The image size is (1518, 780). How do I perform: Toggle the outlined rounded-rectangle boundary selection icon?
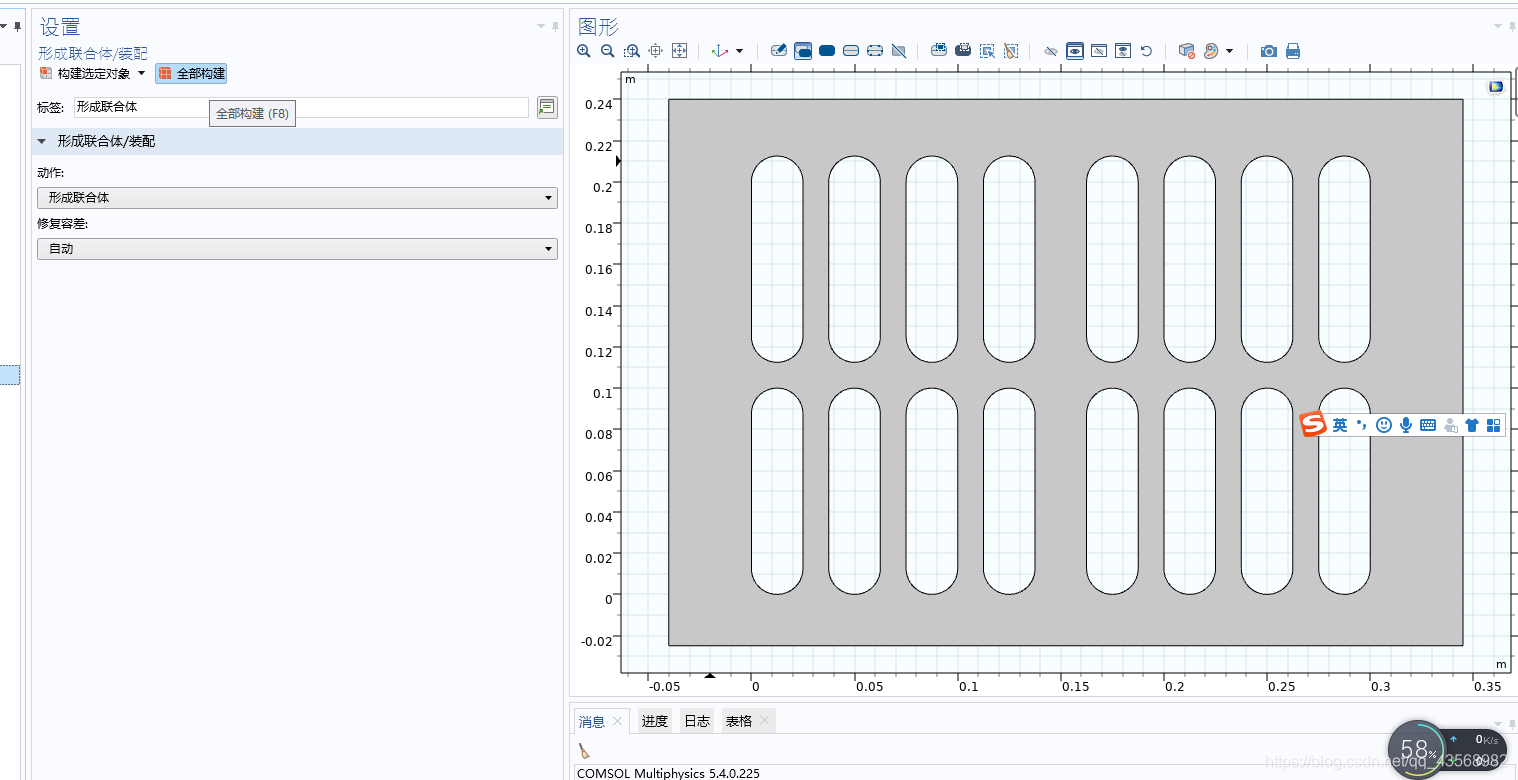851,51
